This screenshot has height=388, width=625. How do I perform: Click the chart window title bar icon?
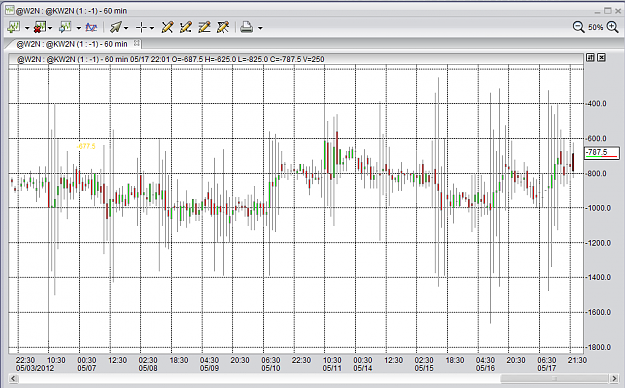10,10
